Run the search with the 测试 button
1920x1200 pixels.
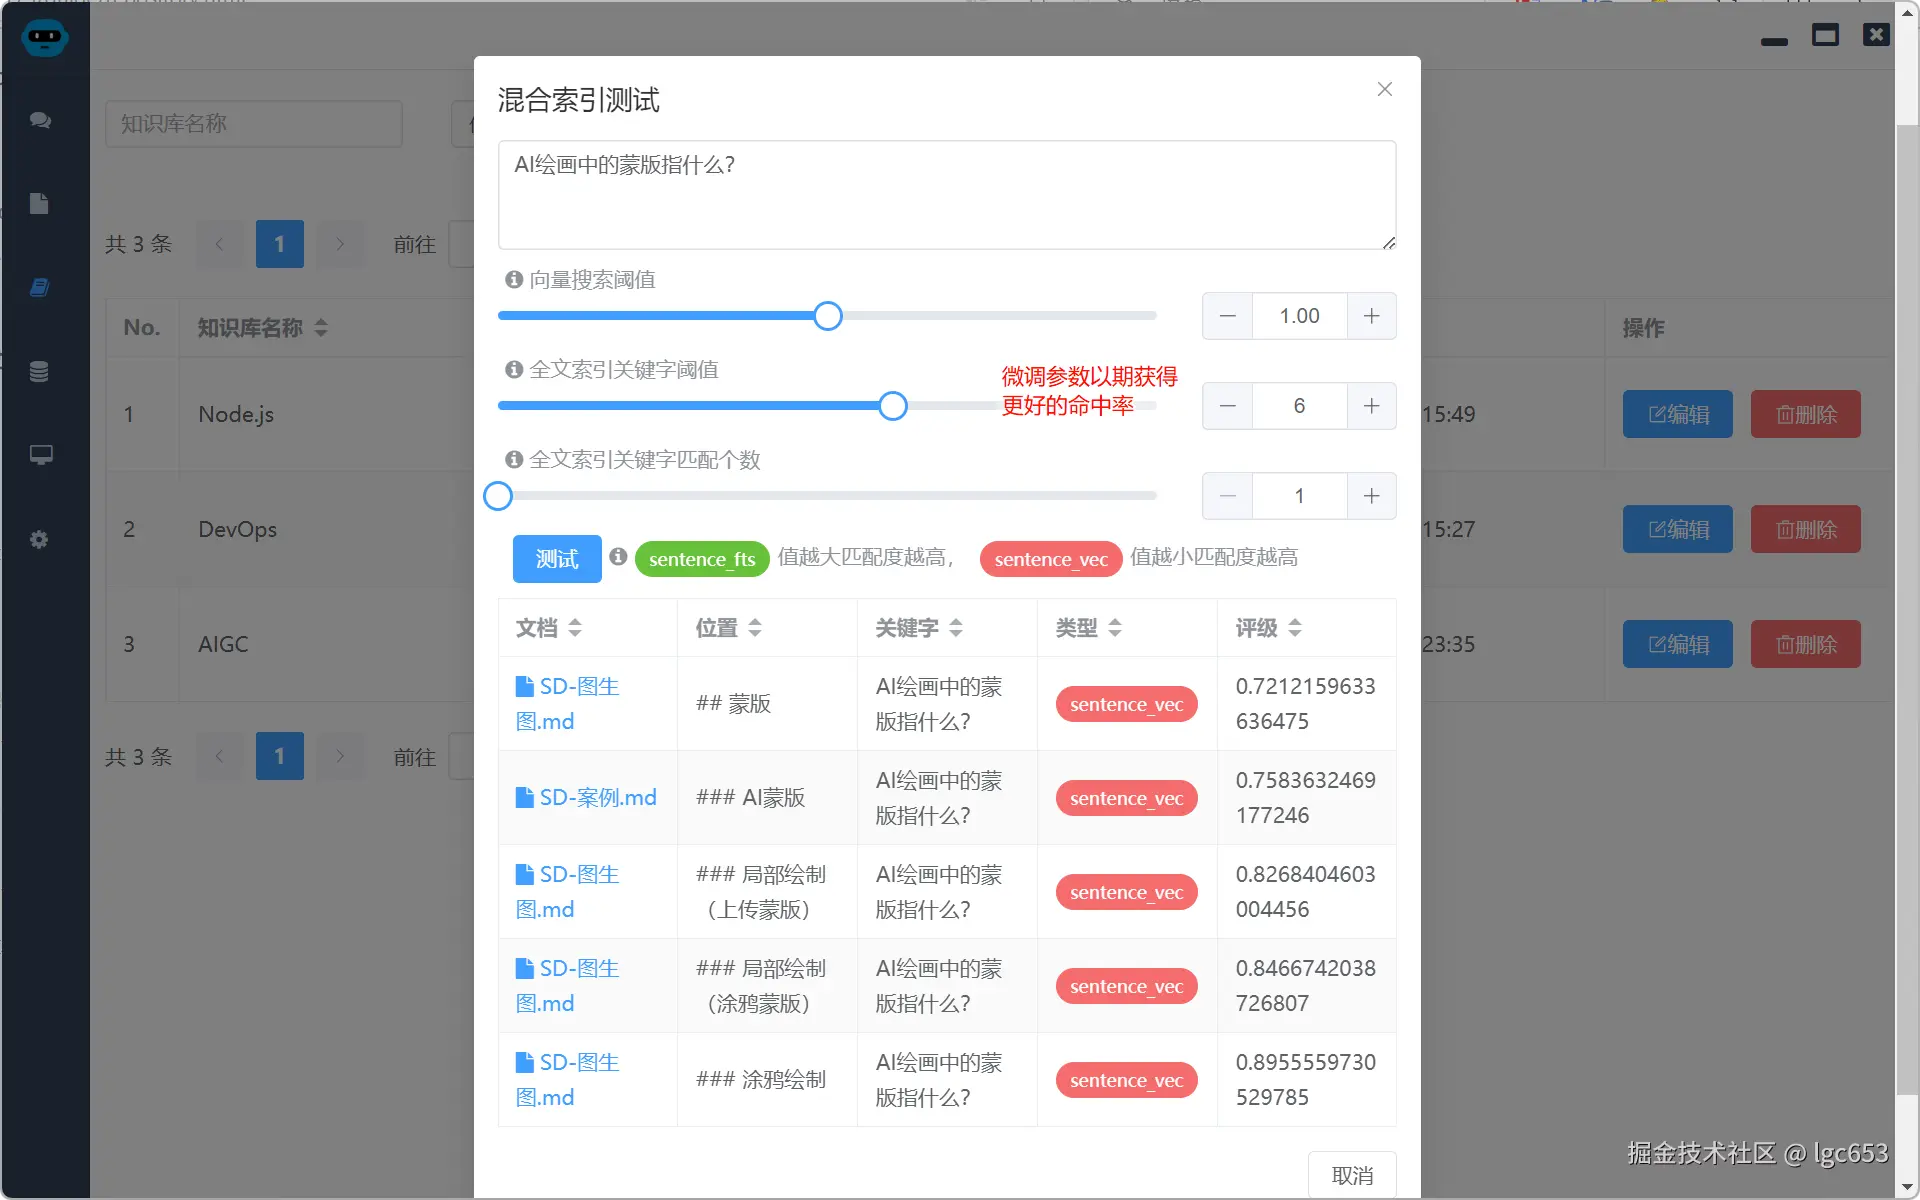pyautogui.click(x=556, y=559)
